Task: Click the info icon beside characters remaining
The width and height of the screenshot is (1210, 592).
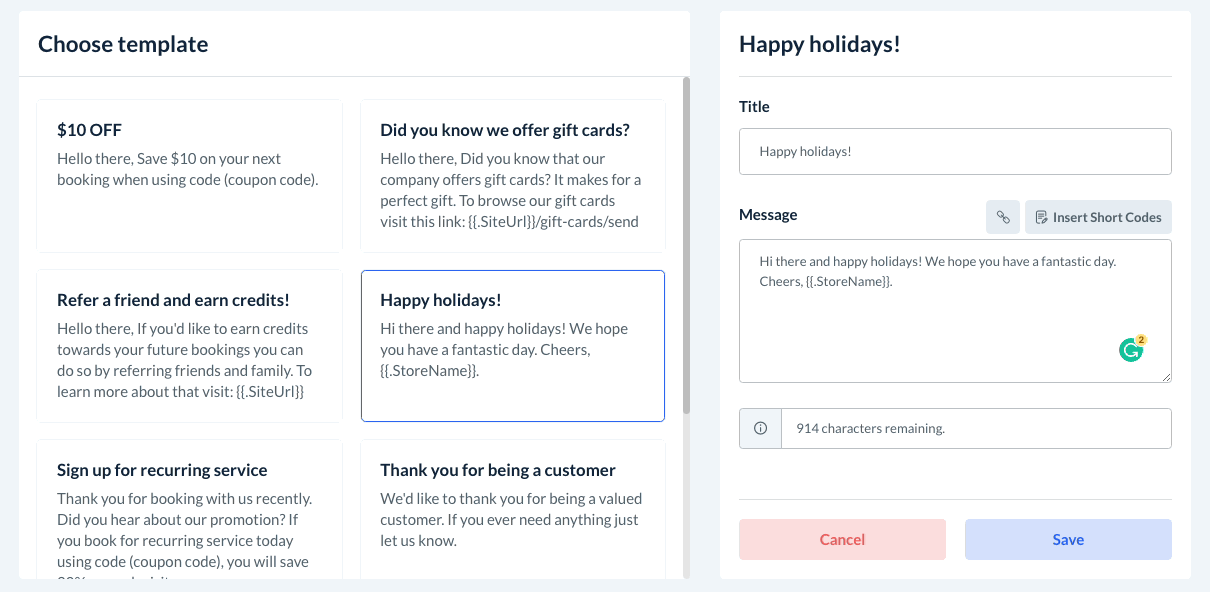Action: [x=760, y=428]
